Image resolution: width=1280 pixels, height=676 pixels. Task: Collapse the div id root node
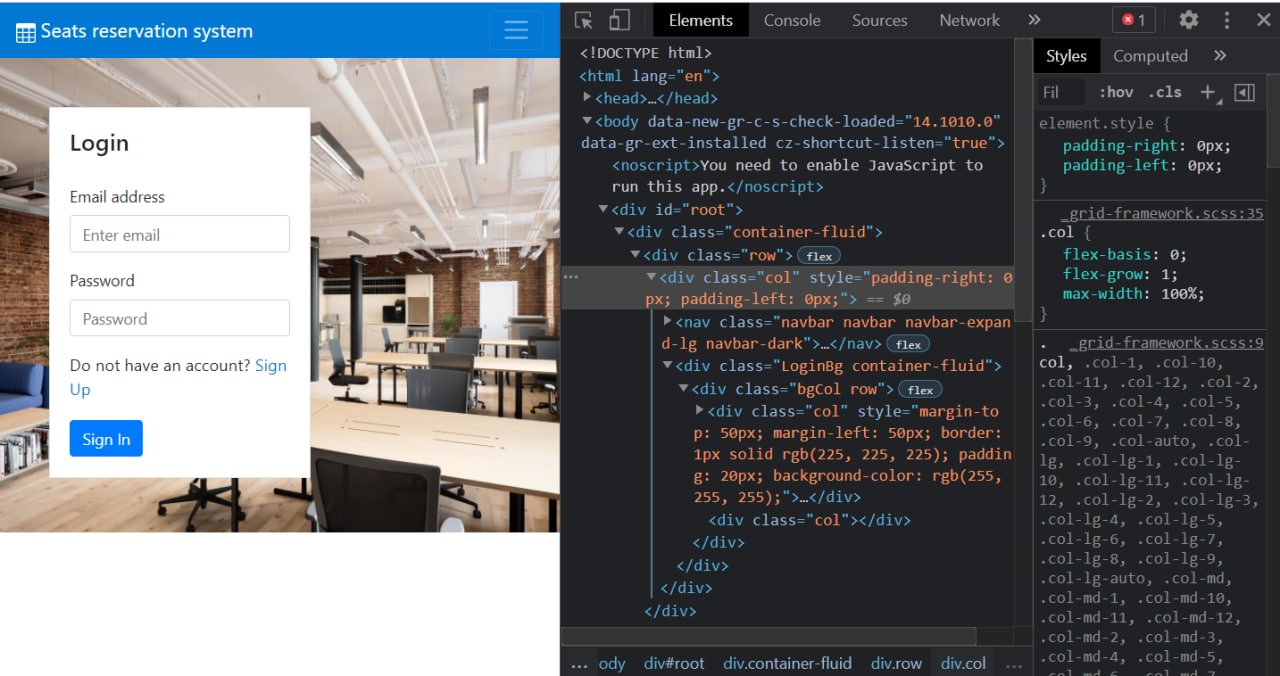pyautogui.click(x=603, y=209)
